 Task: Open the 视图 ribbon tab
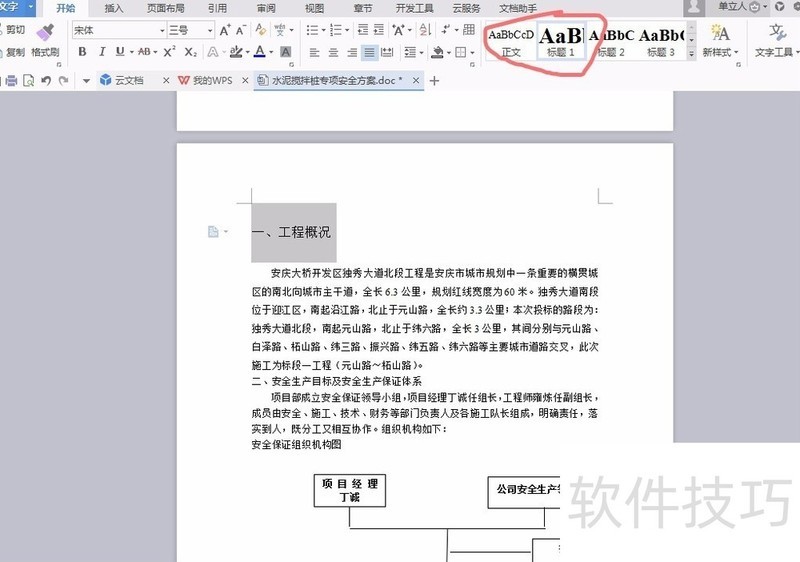pos(314,8)
